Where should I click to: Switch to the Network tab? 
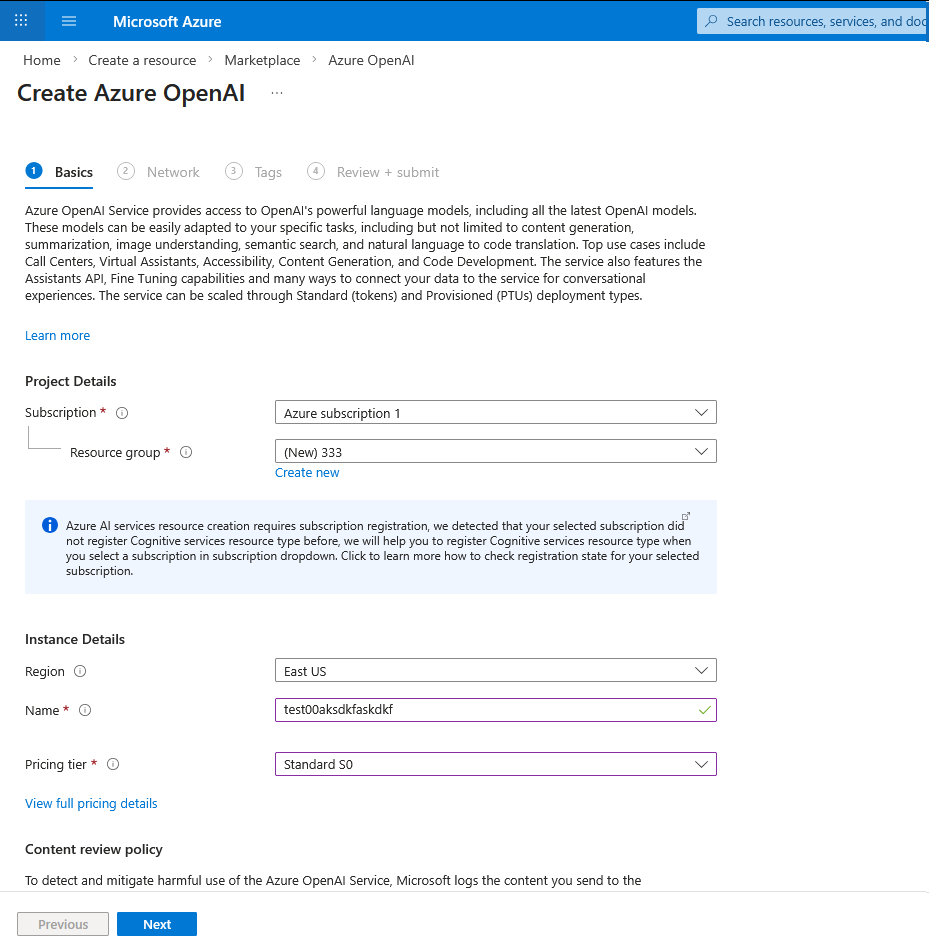[172, 172]
